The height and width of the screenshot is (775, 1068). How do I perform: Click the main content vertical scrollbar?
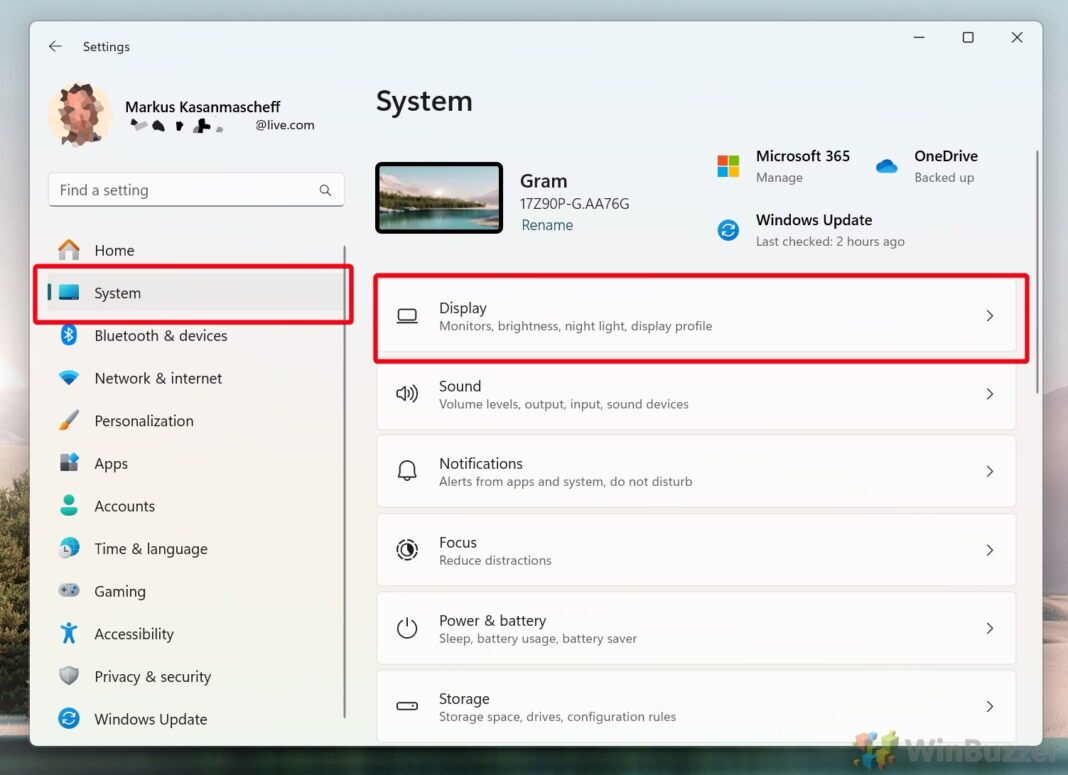(x=1037, y=271)
